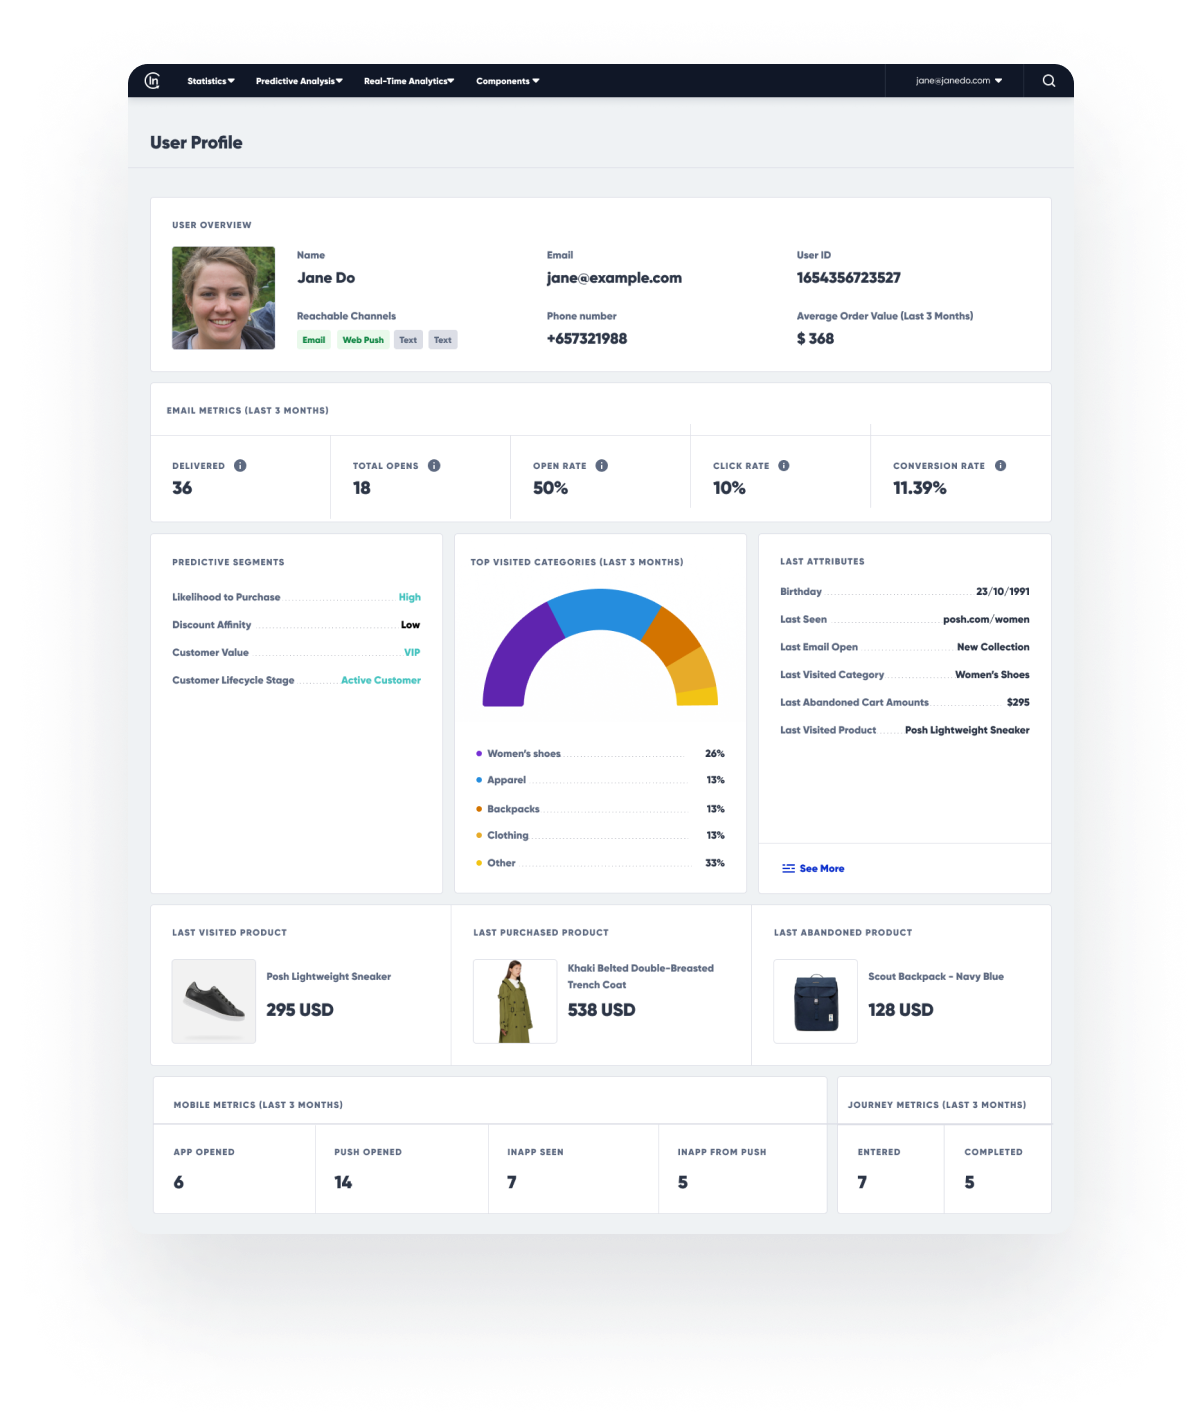Click the Insider logo in navbar
The height and width of the screenshot is (1426, 1202).
(152, 81)
